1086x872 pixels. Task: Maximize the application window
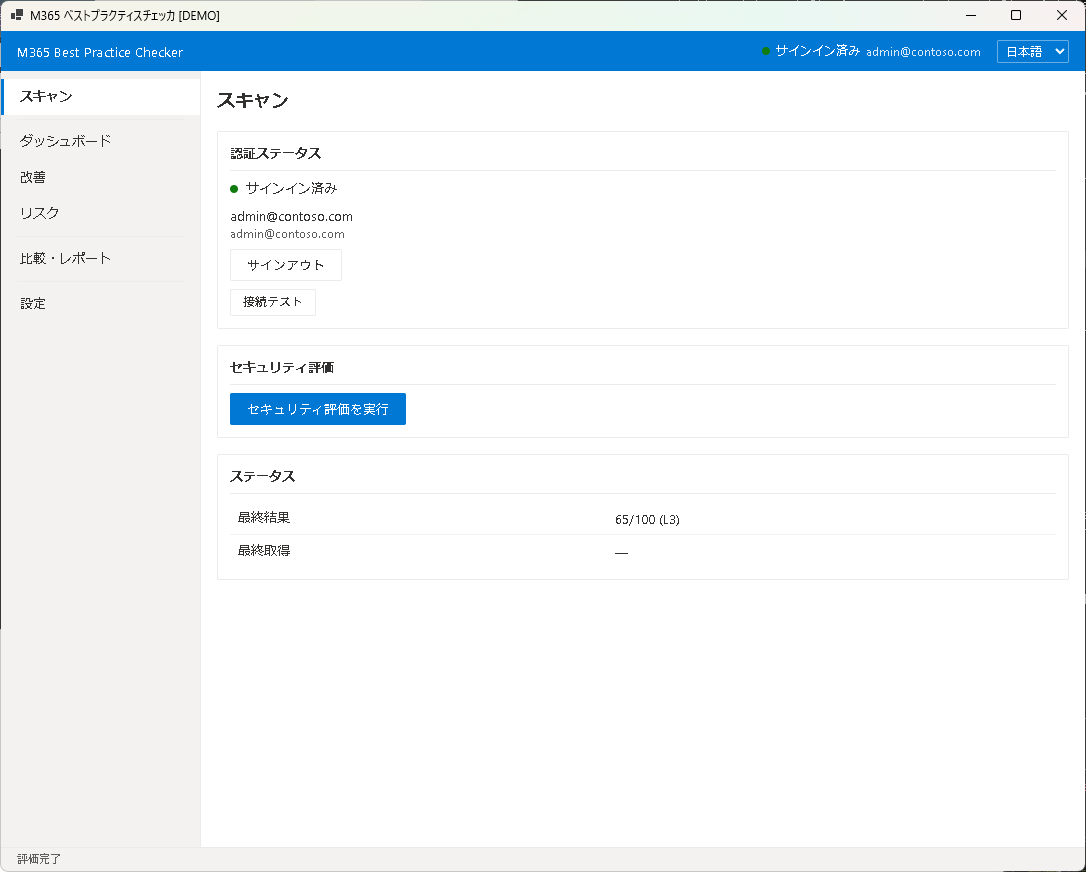tap(1016, 15)
